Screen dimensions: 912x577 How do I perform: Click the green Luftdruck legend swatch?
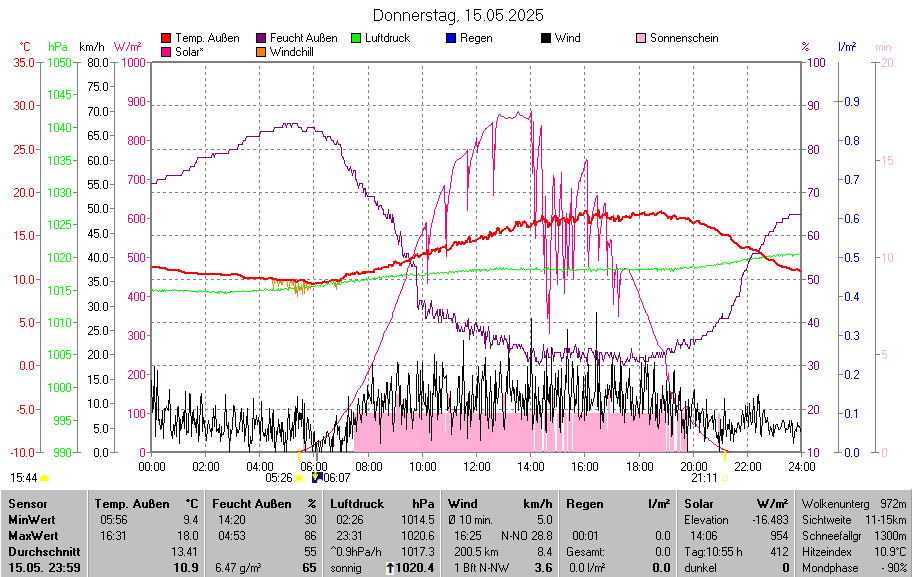point(355,38)
